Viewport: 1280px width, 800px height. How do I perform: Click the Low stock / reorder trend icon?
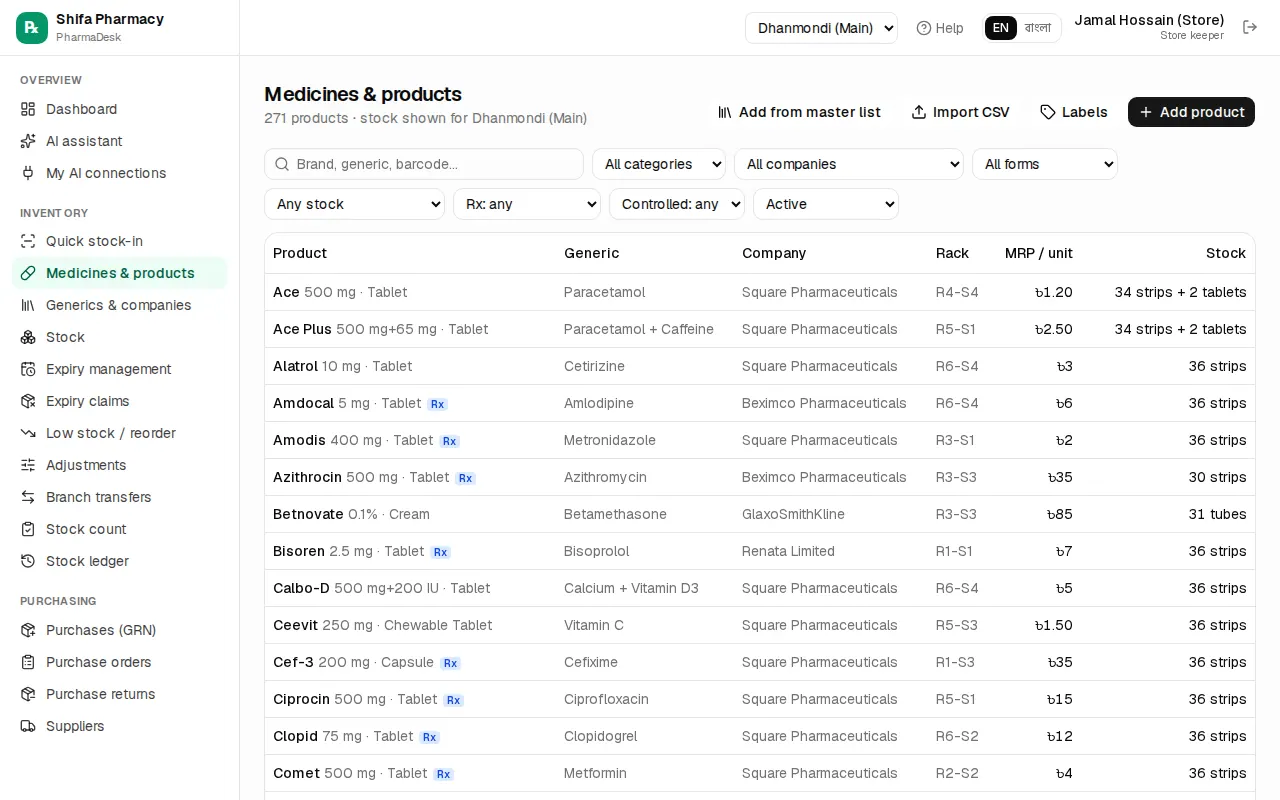[x=28, y=433]
